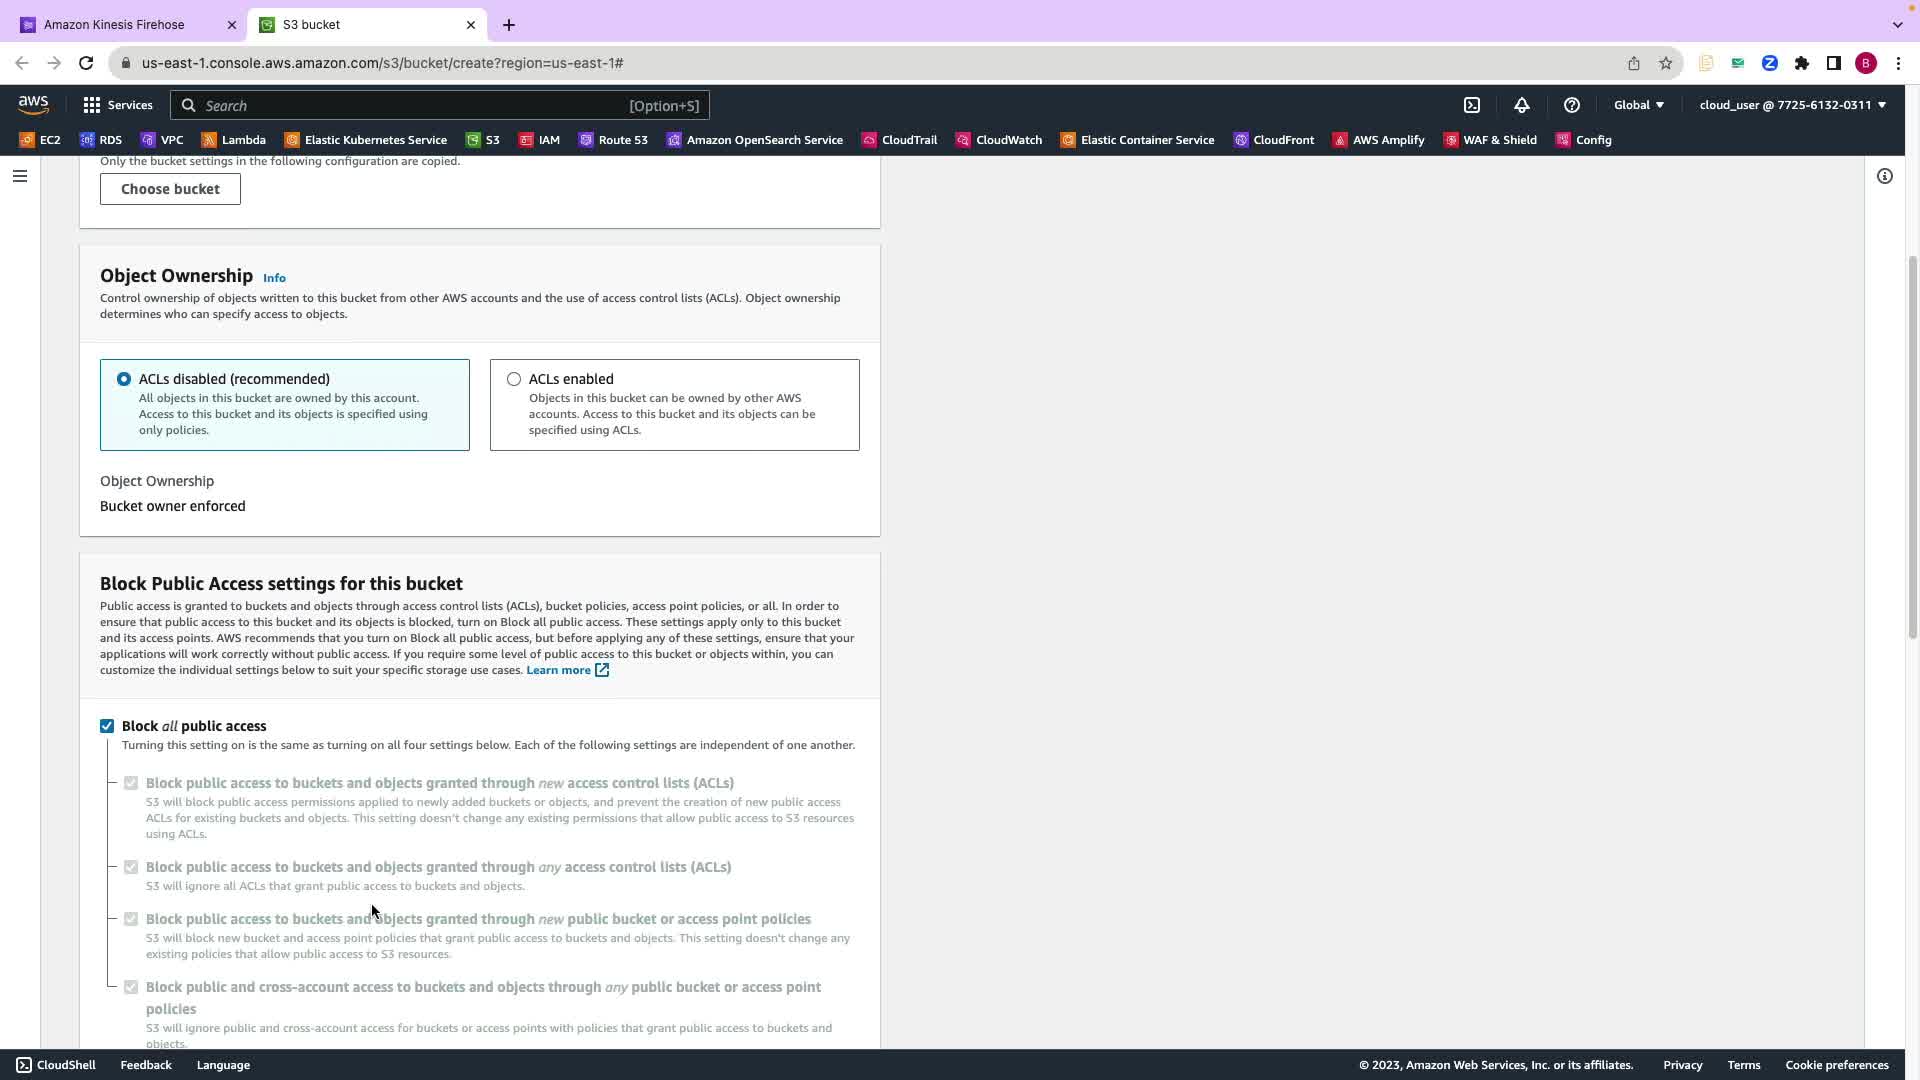This screenshot has height=1080, width=1920.
Task: Uncheck Block all public access checkbox
Action: pyautogui.click(x=107, y=726)
